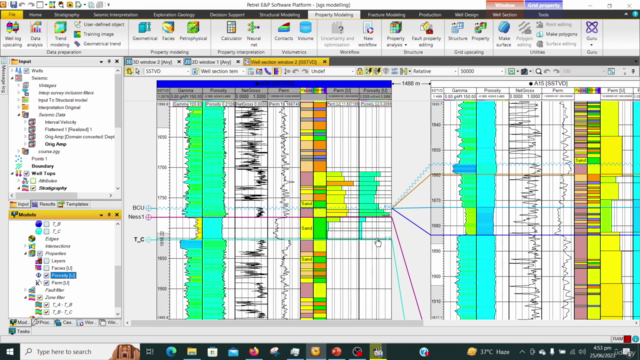
Task: Switch to Fracture Modeling ribbon tab
Action: tap(386, 15)
